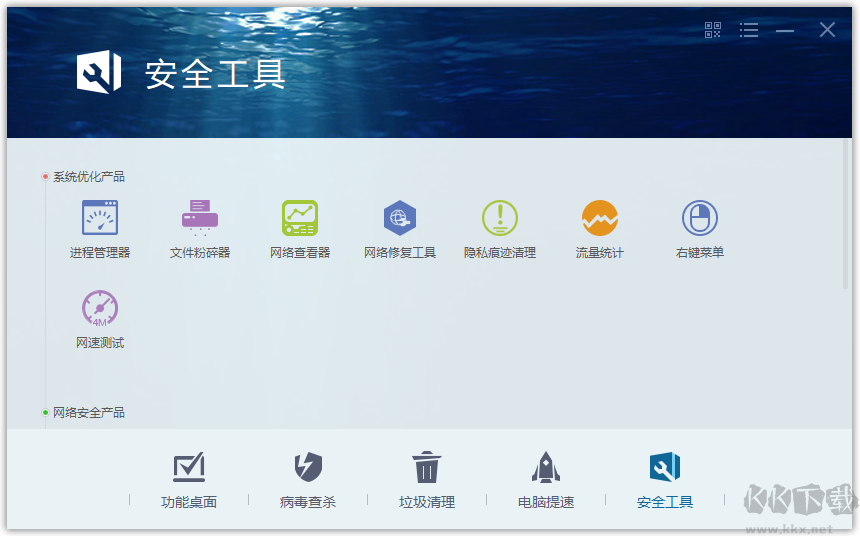Click the vertical scrollbar thumb

845,214
